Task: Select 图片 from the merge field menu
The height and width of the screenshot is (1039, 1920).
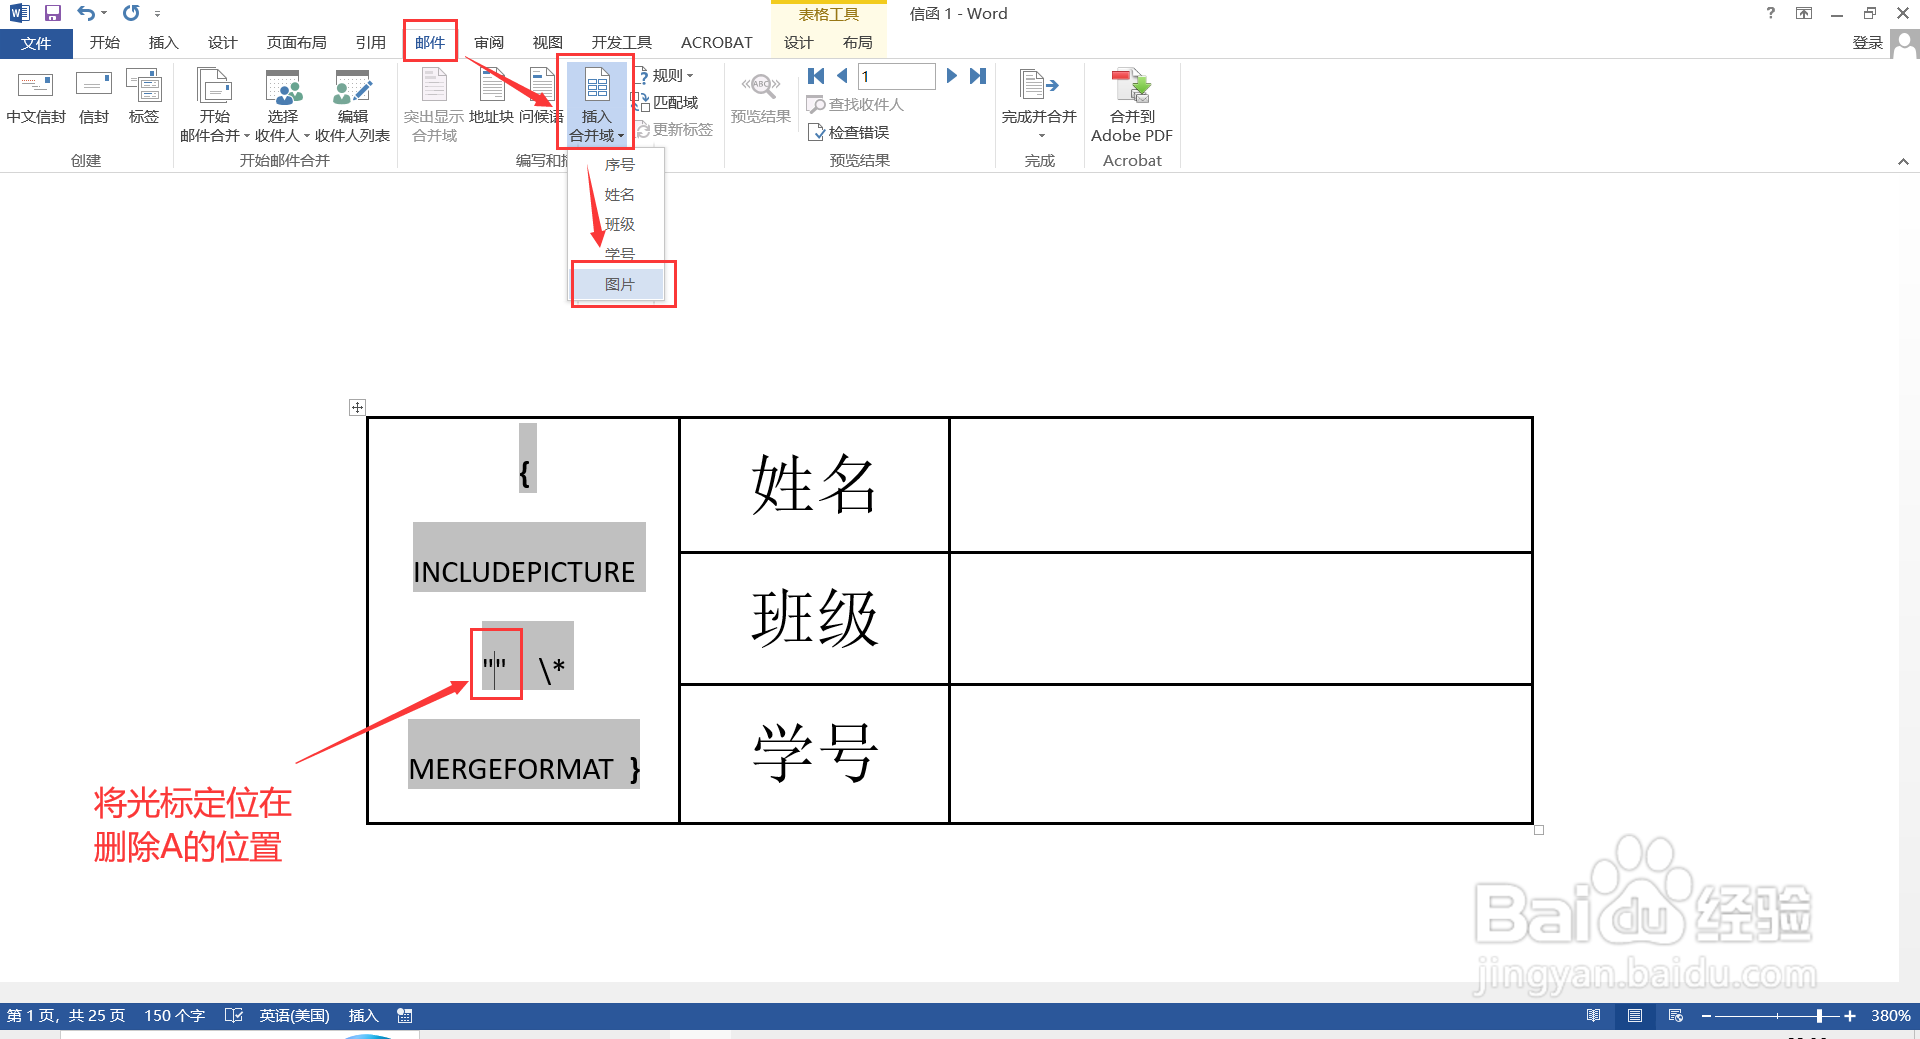Action: [x=618, y=283]
